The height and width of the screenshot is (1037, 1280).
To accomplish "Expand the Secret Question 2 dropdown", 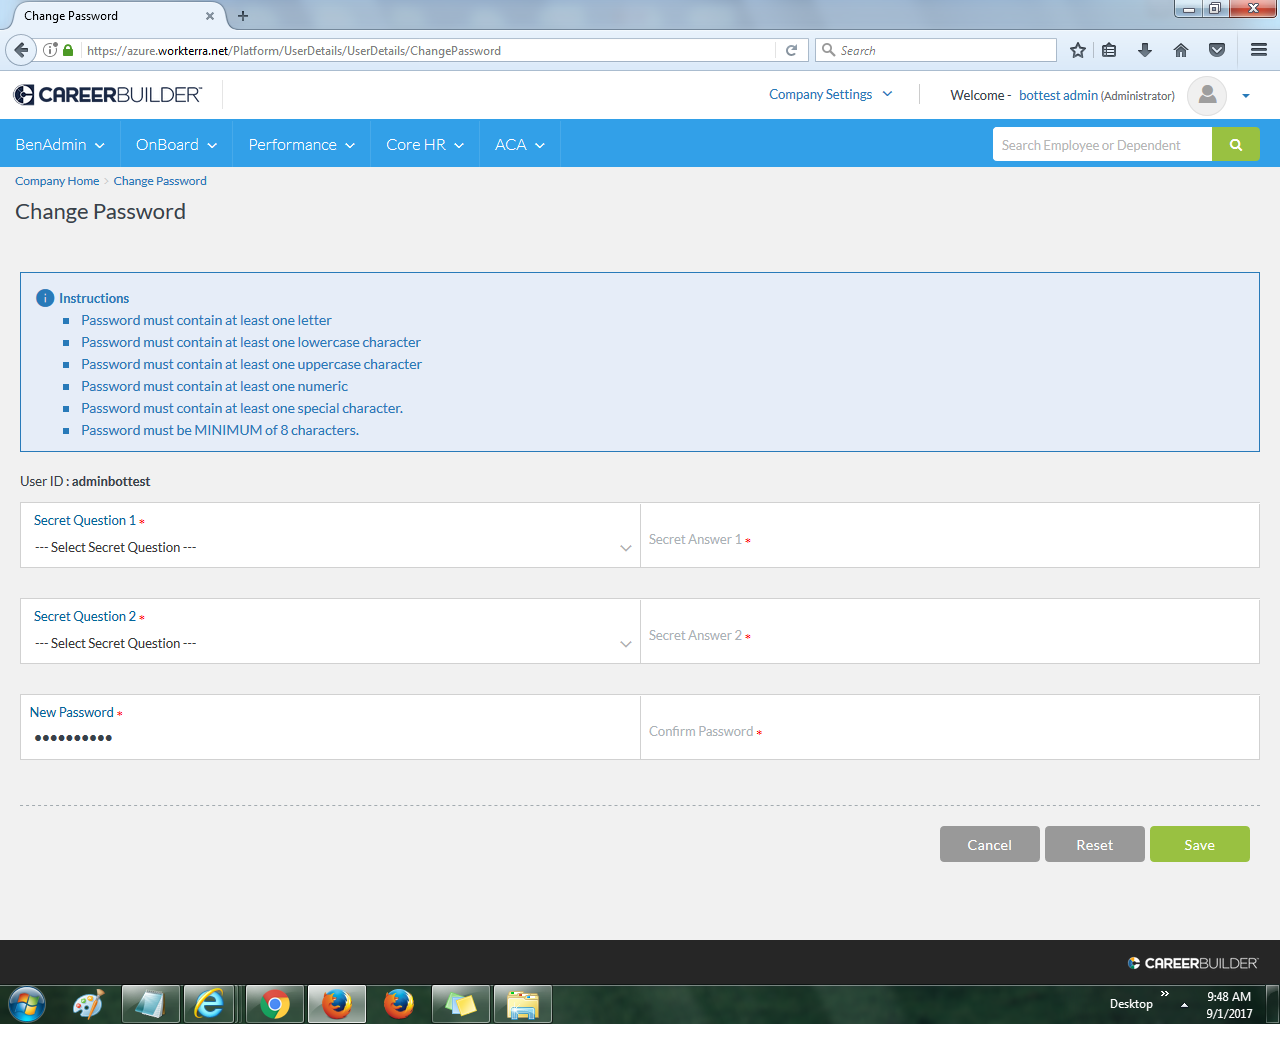I will [x=626, y=644].
